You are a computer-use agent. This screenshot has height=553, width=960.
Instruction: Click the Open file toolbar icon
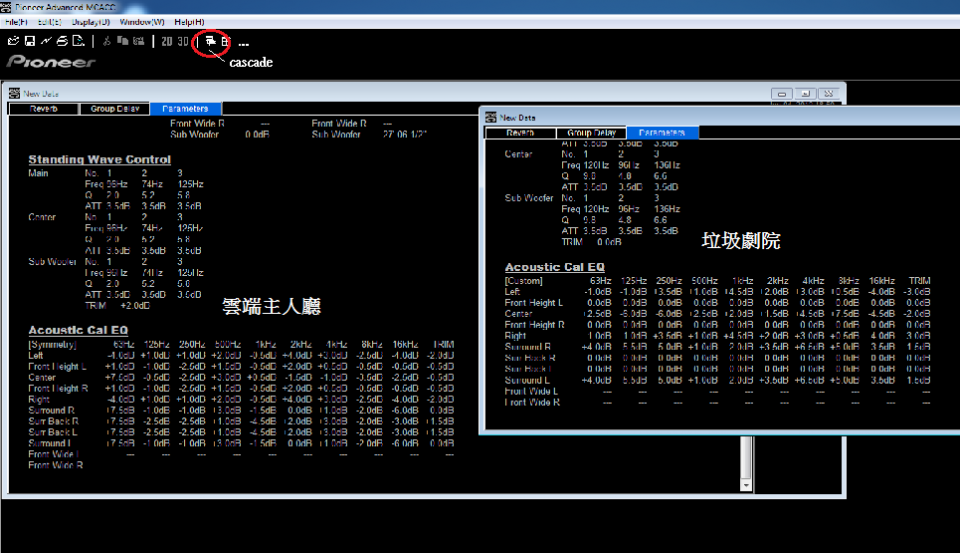[13, 41]
